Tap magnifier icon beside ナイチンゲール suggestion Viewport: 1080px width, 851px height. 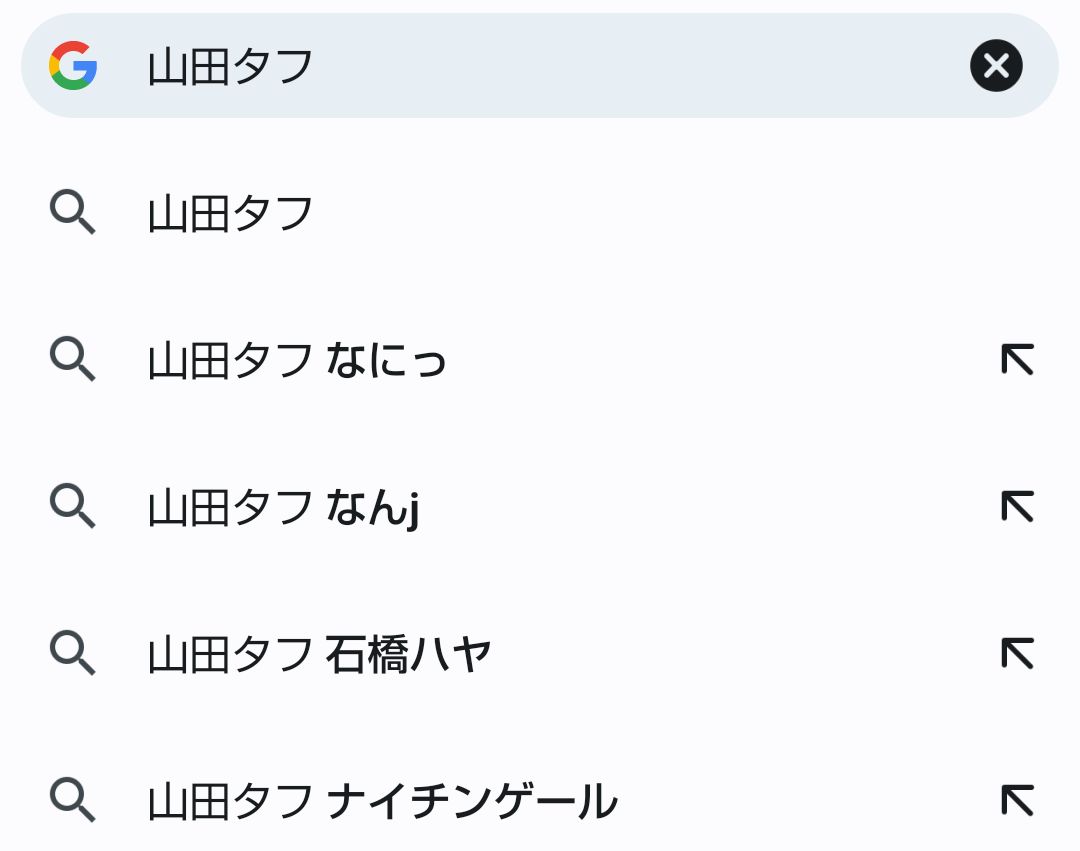[72, 800]
